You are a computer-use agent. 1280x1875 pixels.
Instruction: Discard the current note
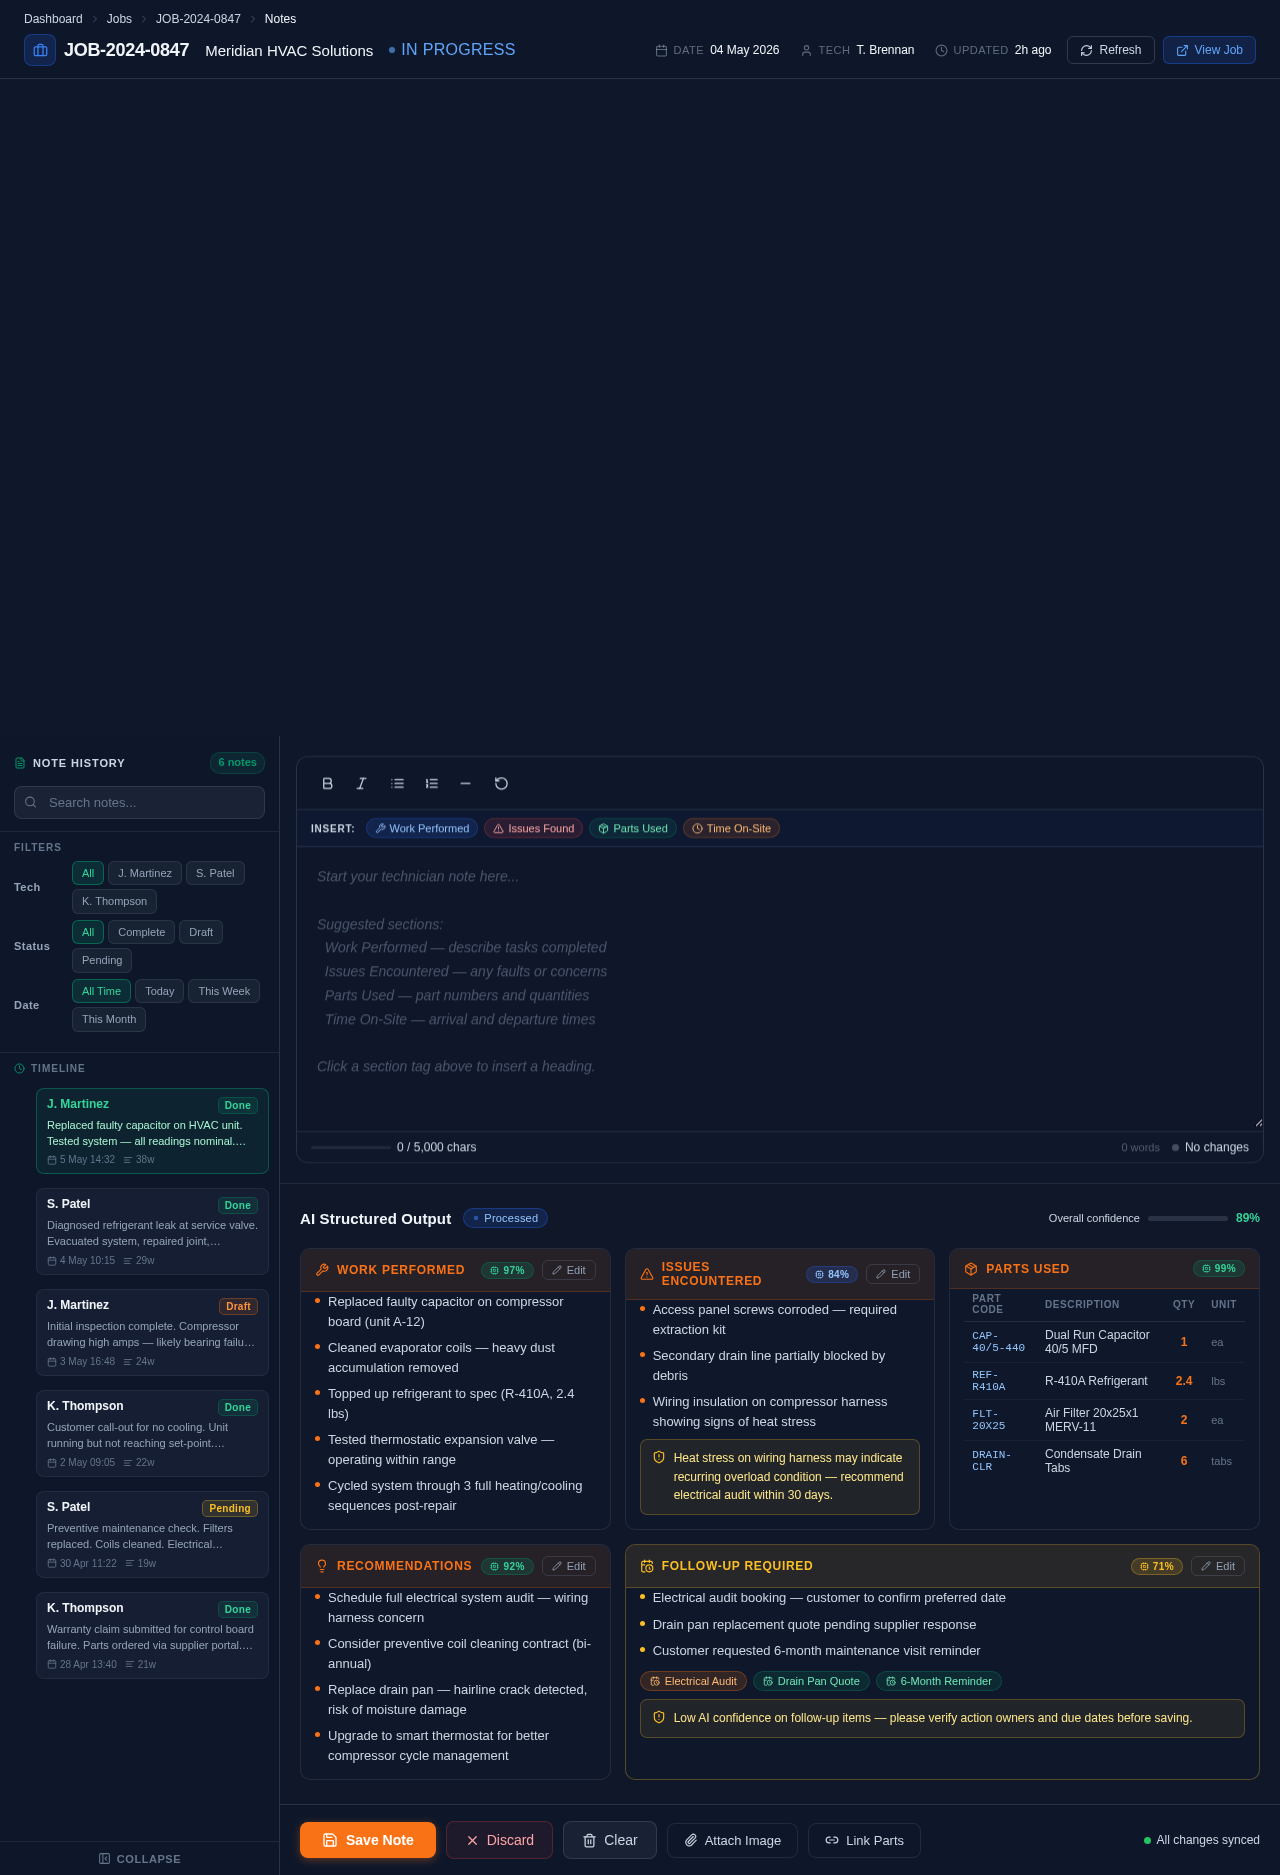pyautogui.click(x=499, y=1840)
